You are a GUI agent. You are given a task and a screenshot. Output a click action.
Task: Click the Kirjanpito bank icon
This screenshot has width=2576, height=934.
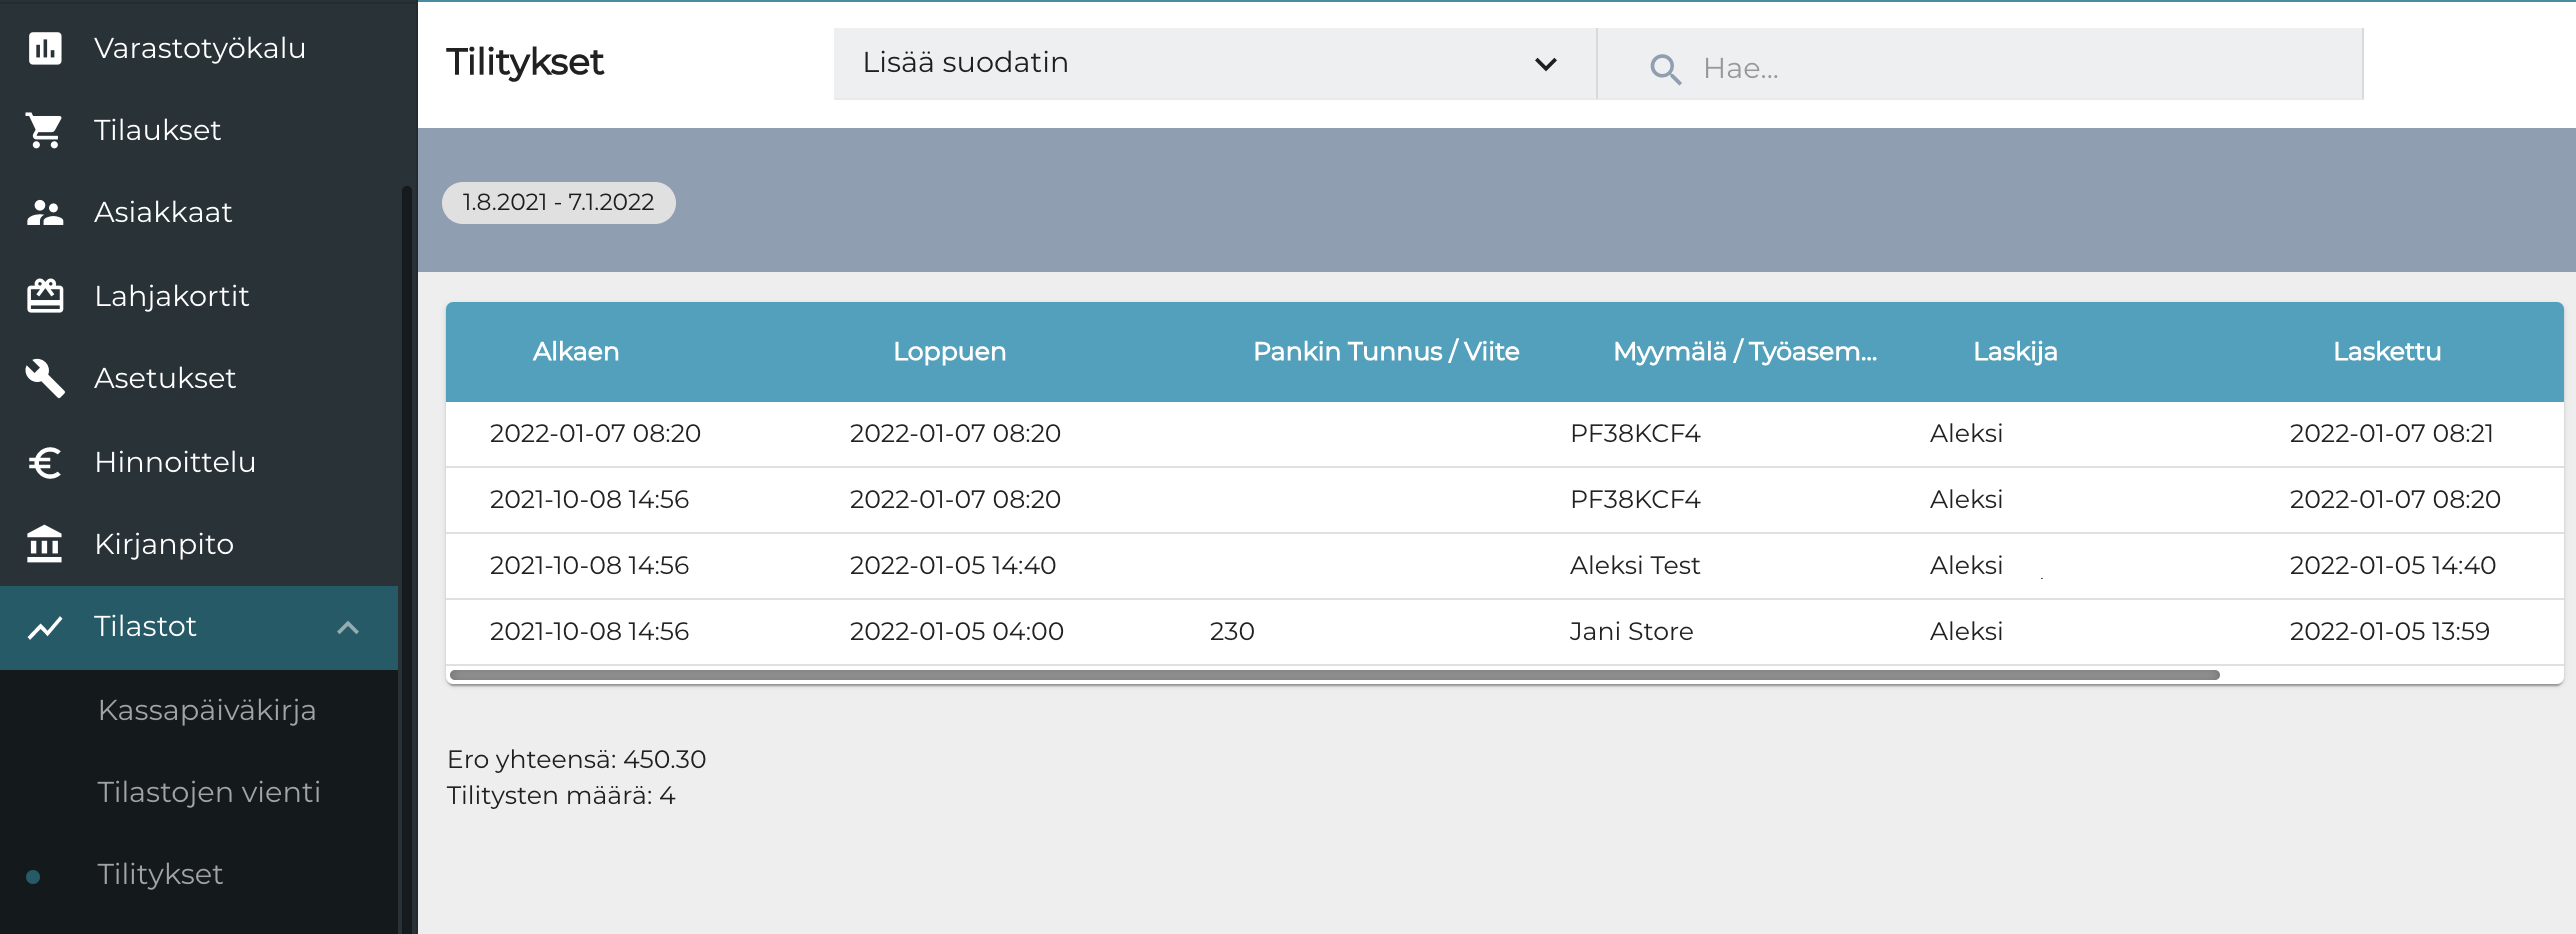pos(45,544)
